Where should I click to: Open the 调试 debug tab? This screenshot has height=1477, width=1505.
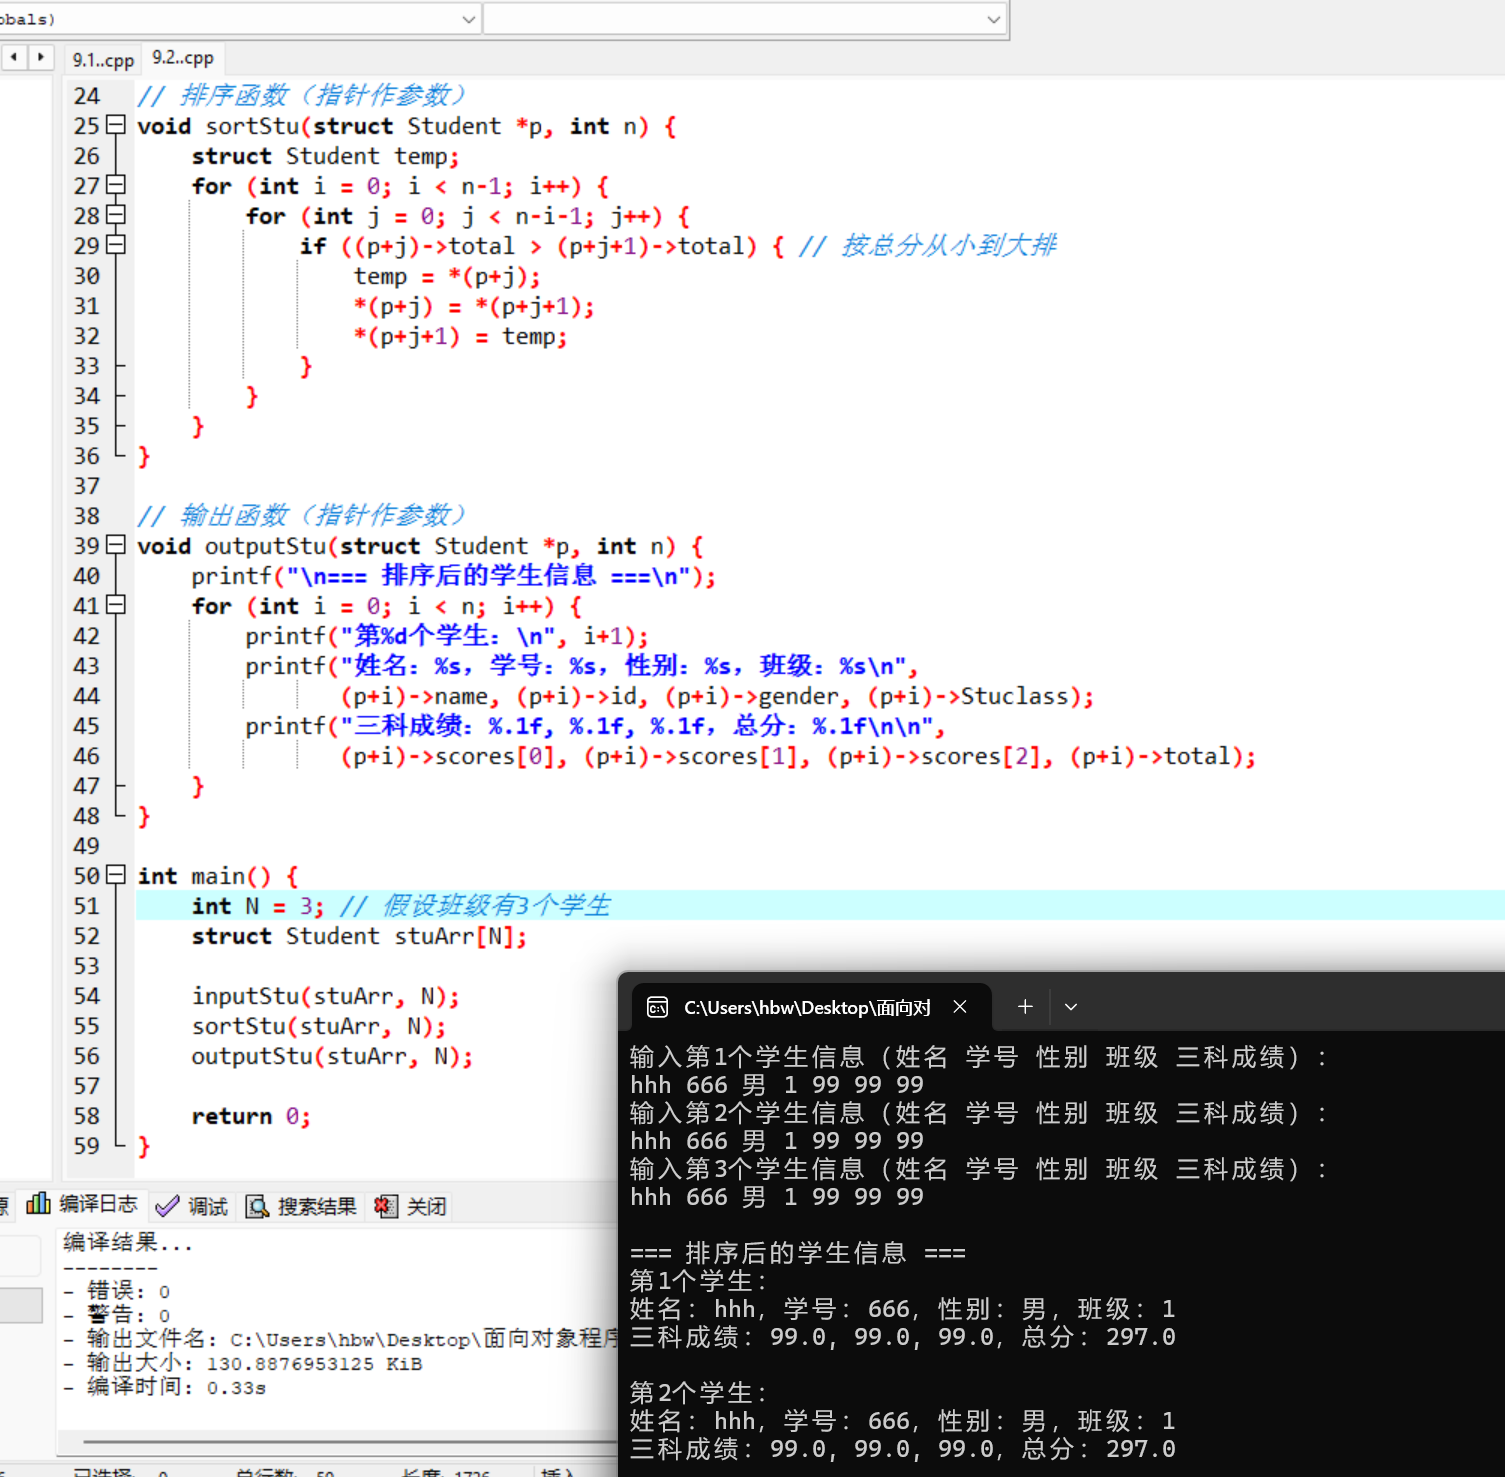coord(192,1206)
